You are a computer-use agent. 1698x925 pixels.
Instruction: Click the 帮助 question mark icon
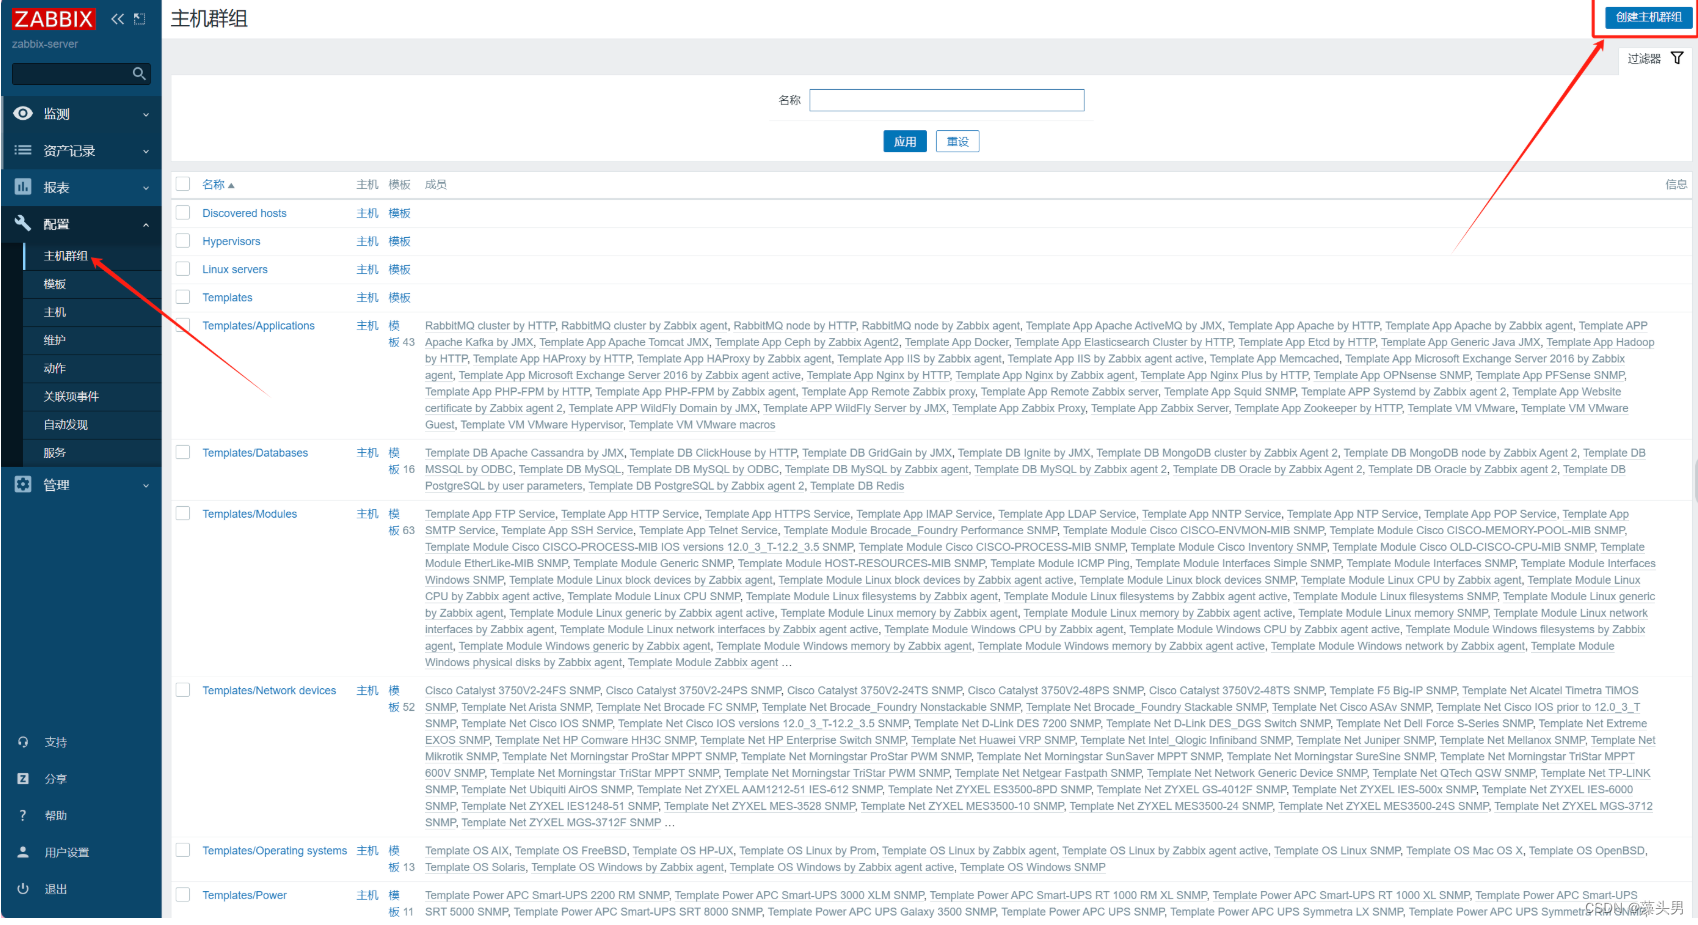[23, 815]
